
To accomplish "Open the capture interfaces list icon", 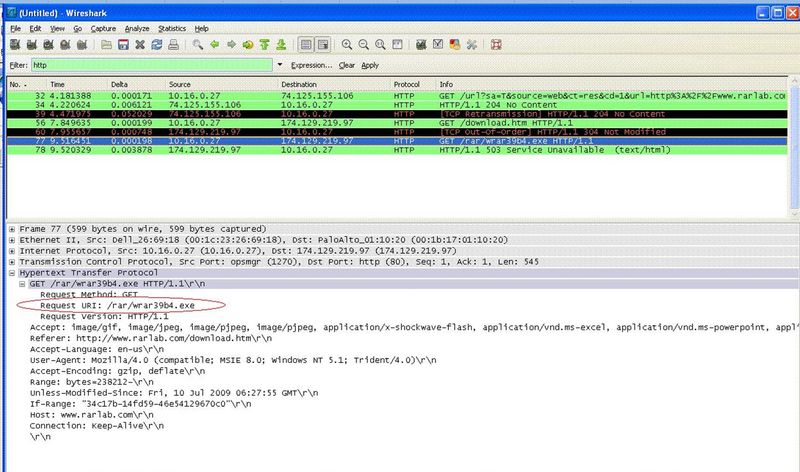I will click(x=15, y=45).
